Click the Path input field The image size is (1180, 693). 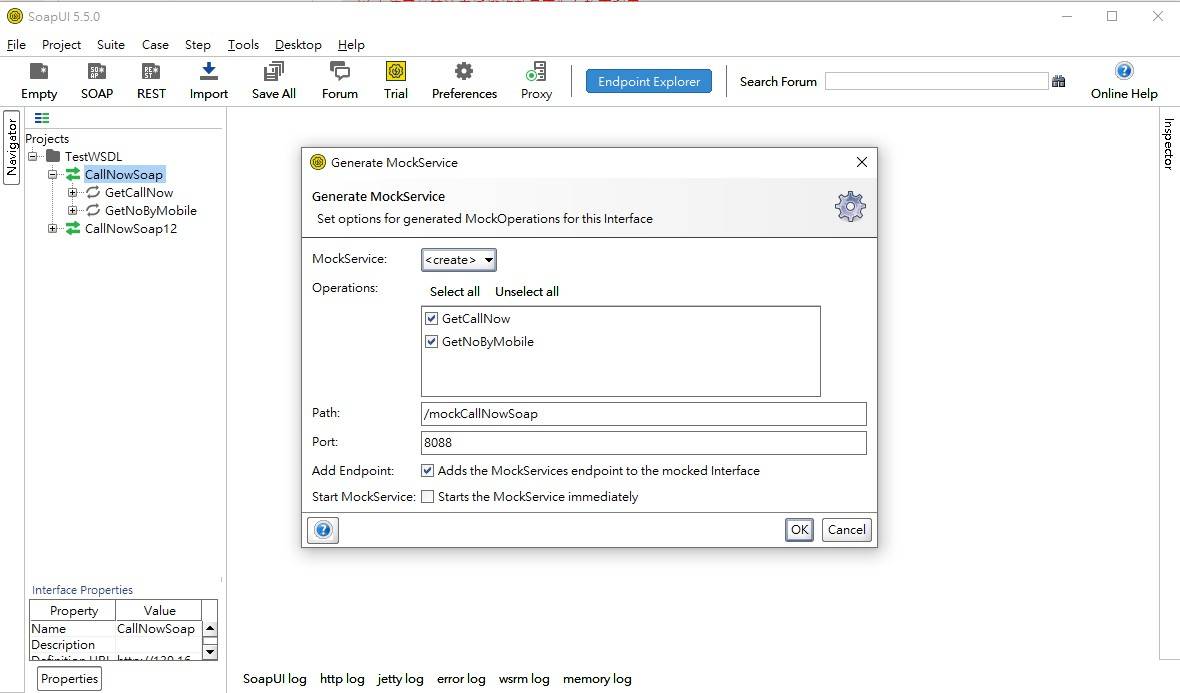(x=643, y=414)
